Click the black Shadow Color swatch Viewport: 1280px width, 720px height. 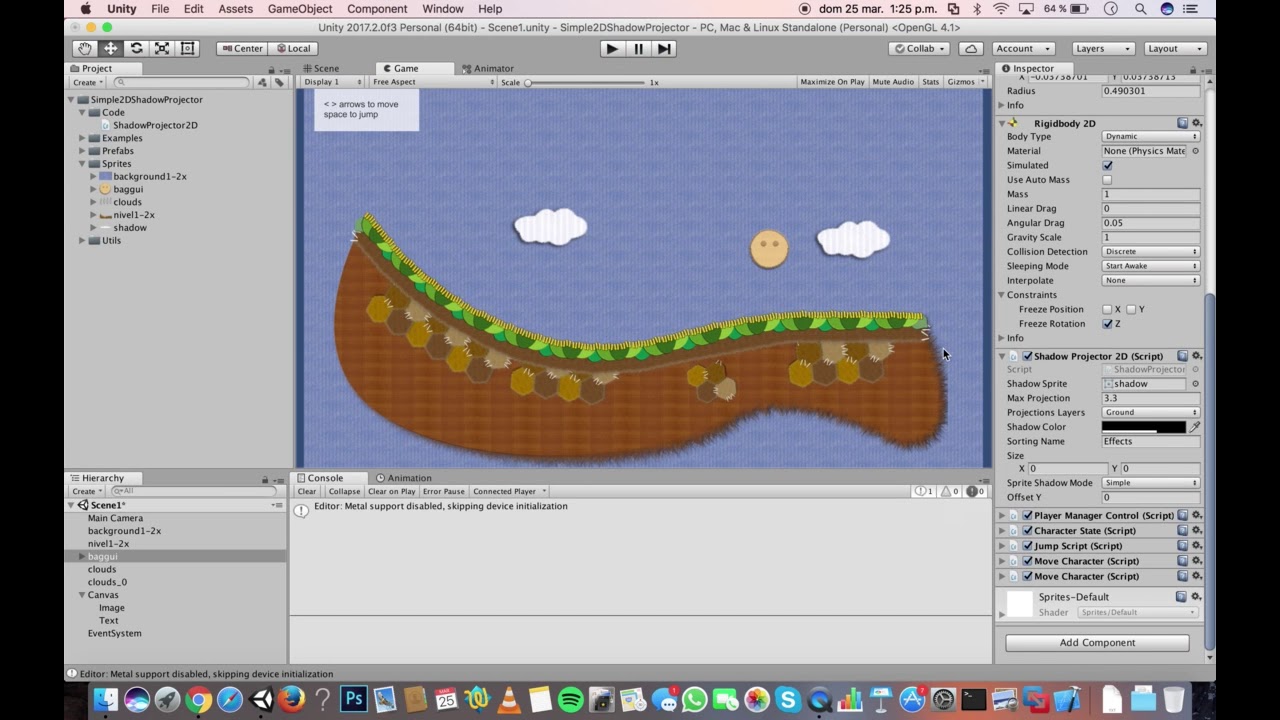(1144, 427)
